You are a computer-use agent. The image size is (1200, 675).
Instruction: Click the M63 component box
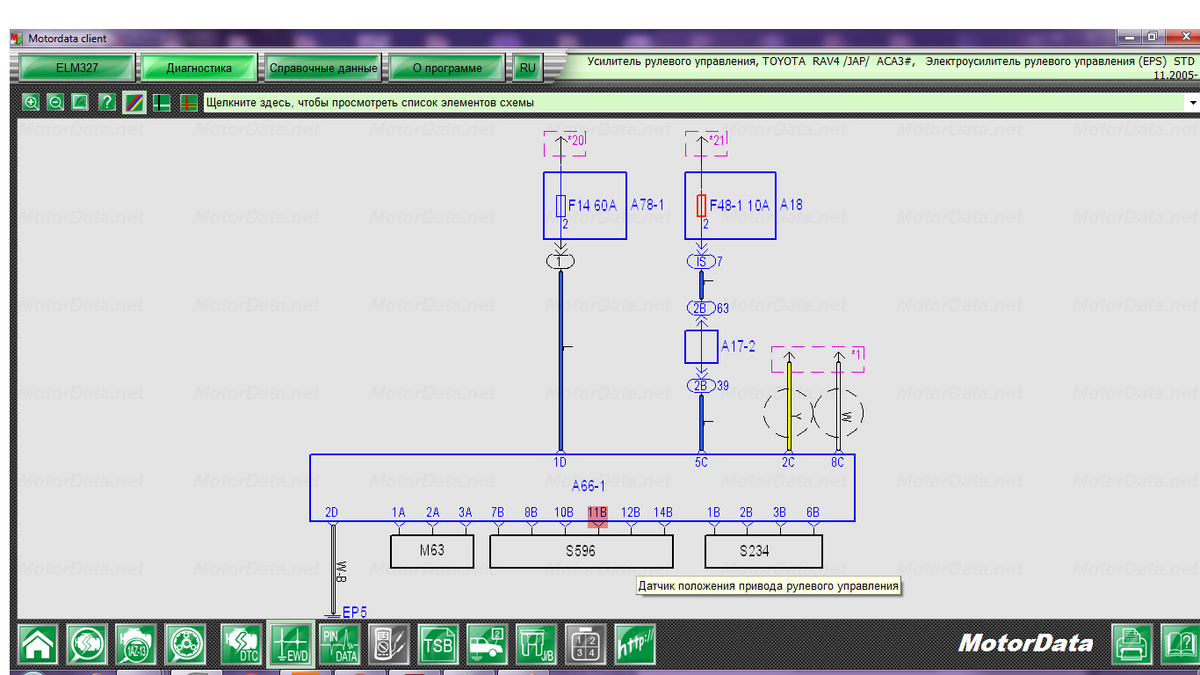tap(432, 551)
